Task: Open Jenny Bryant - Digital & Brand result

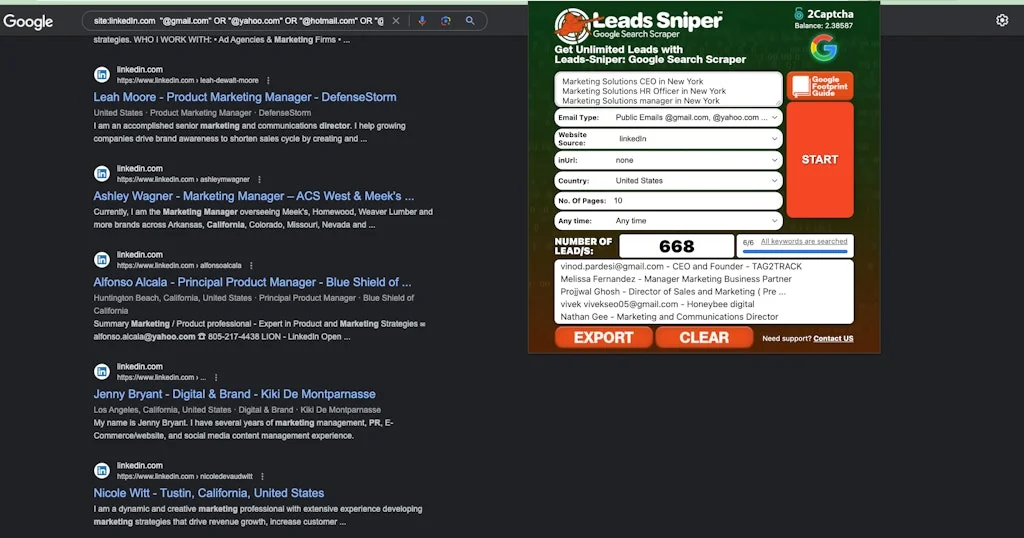Action: 234,394
